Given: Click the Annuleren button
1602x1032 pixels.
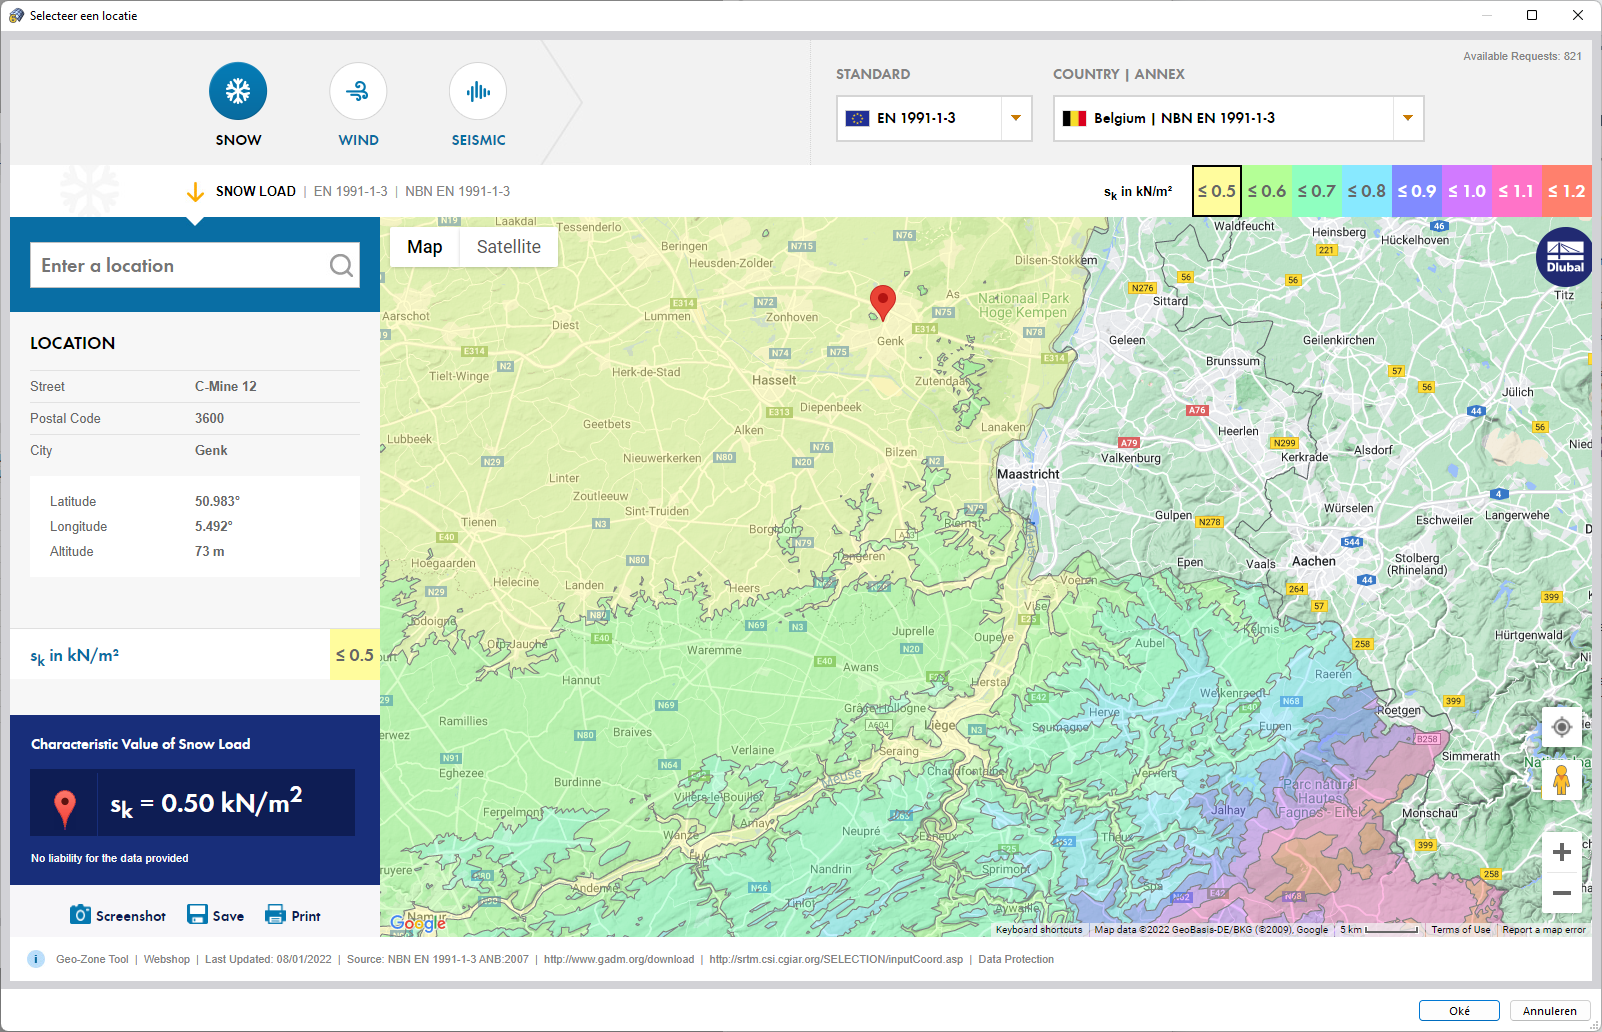Looking at the screenshot, I should point(1549,1011).
